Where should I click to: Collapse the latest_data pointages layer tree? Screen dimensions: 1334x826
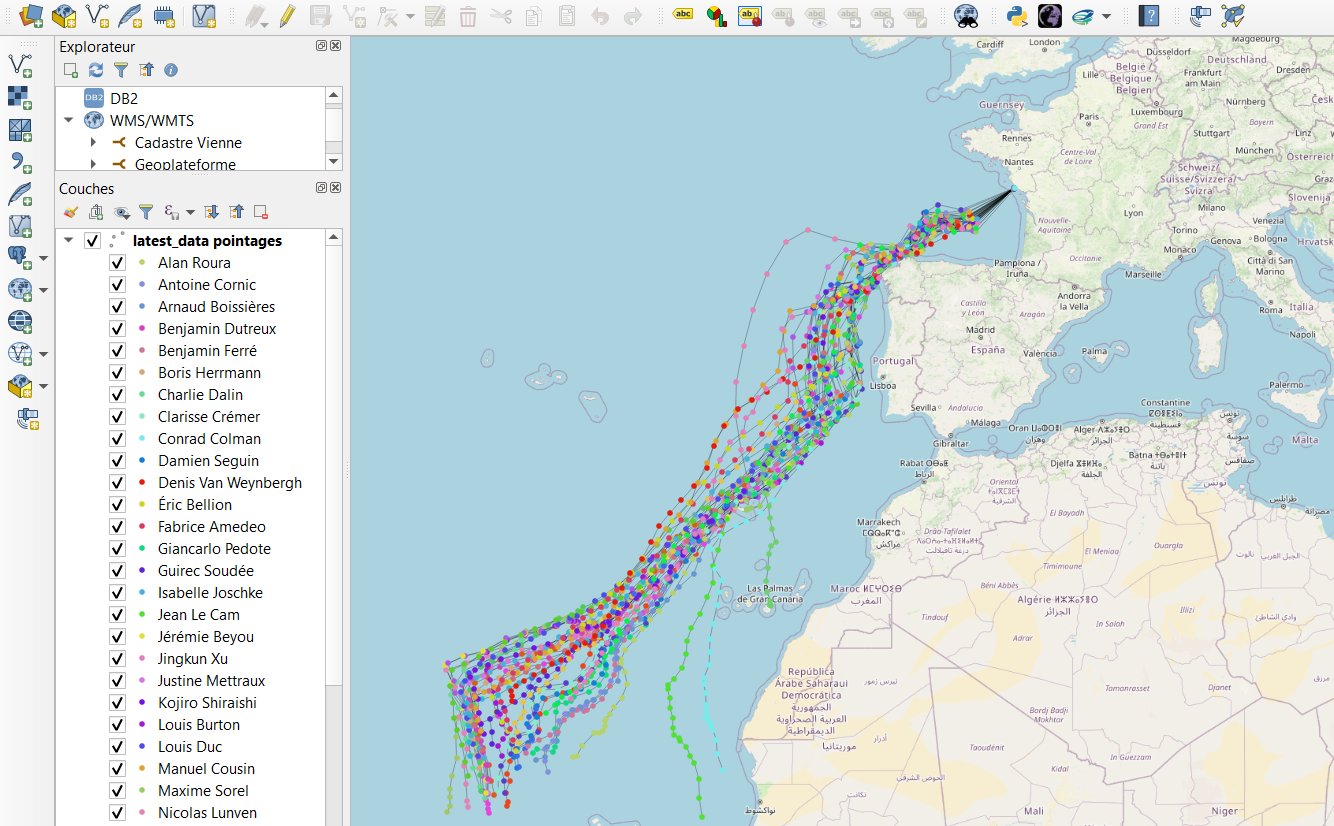69,241
